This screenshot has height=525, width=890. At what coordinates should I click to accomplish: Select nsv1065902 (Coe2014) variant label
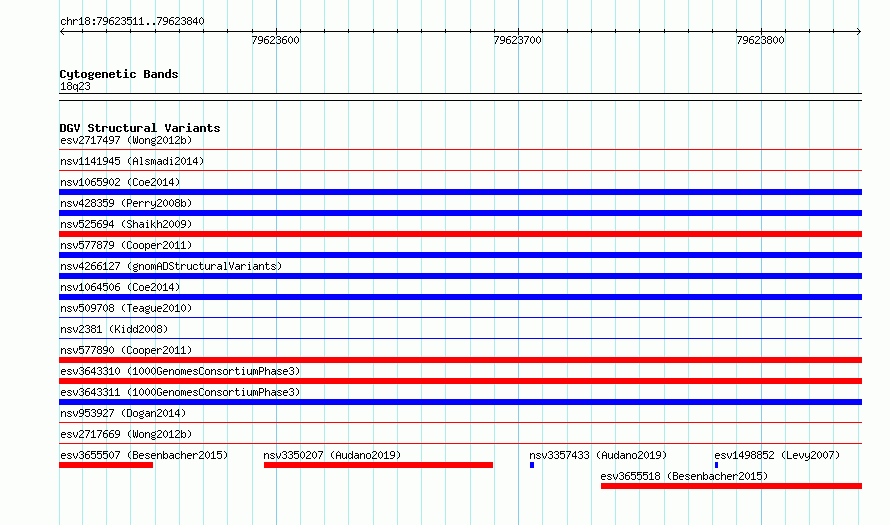tap(120, 182)
